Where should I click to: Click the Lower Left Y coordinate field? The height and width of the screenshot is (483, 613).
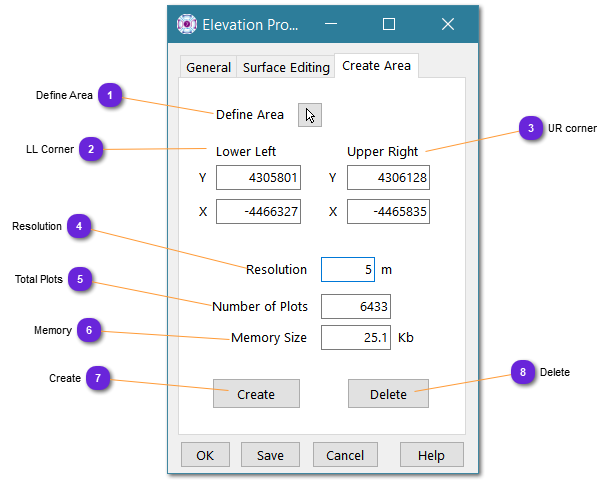[x=258, y=178]
